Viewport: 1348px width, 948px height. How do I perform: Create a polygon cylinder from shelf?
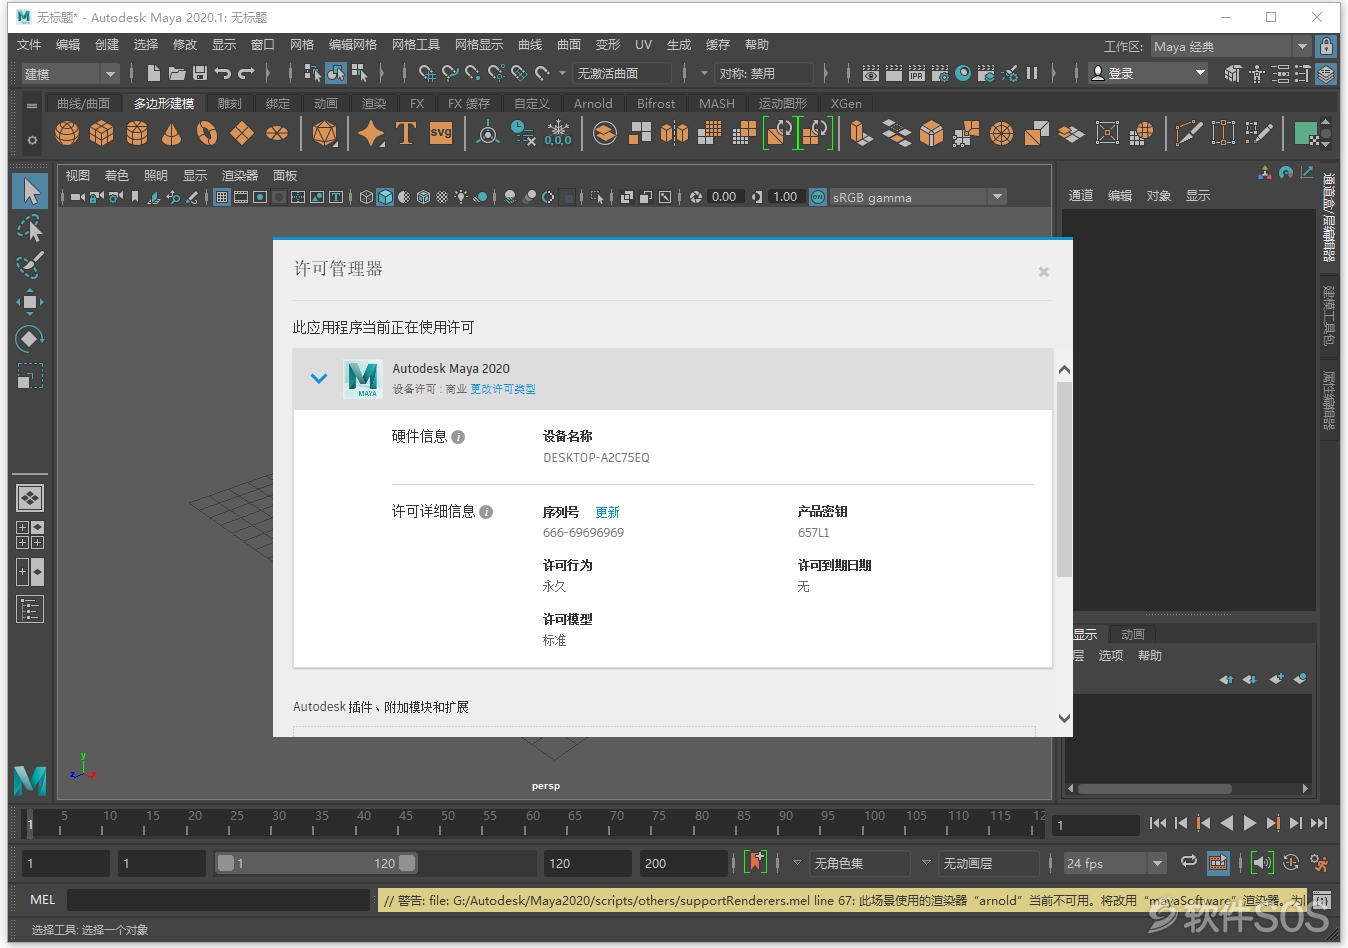pos(137,133)
